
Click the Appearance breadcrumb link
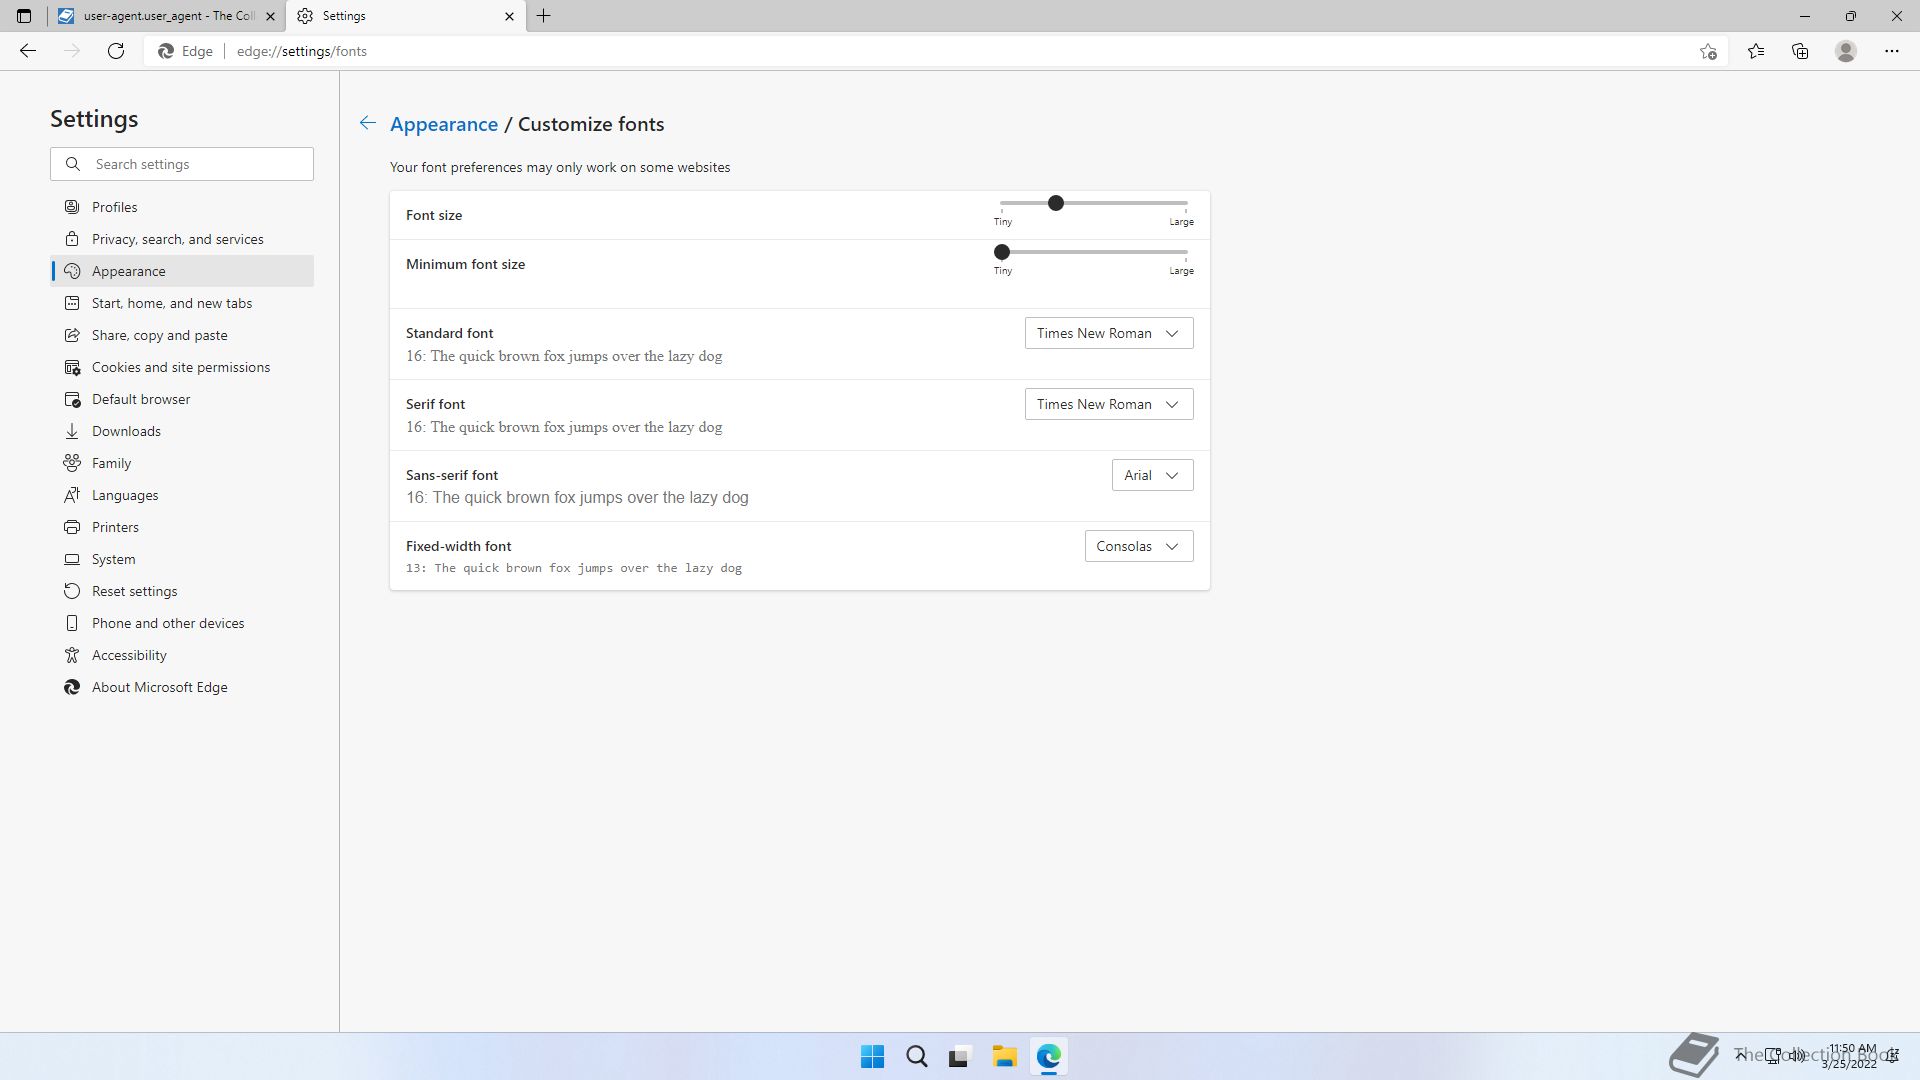pyautogui.click(x=444, y=124)
